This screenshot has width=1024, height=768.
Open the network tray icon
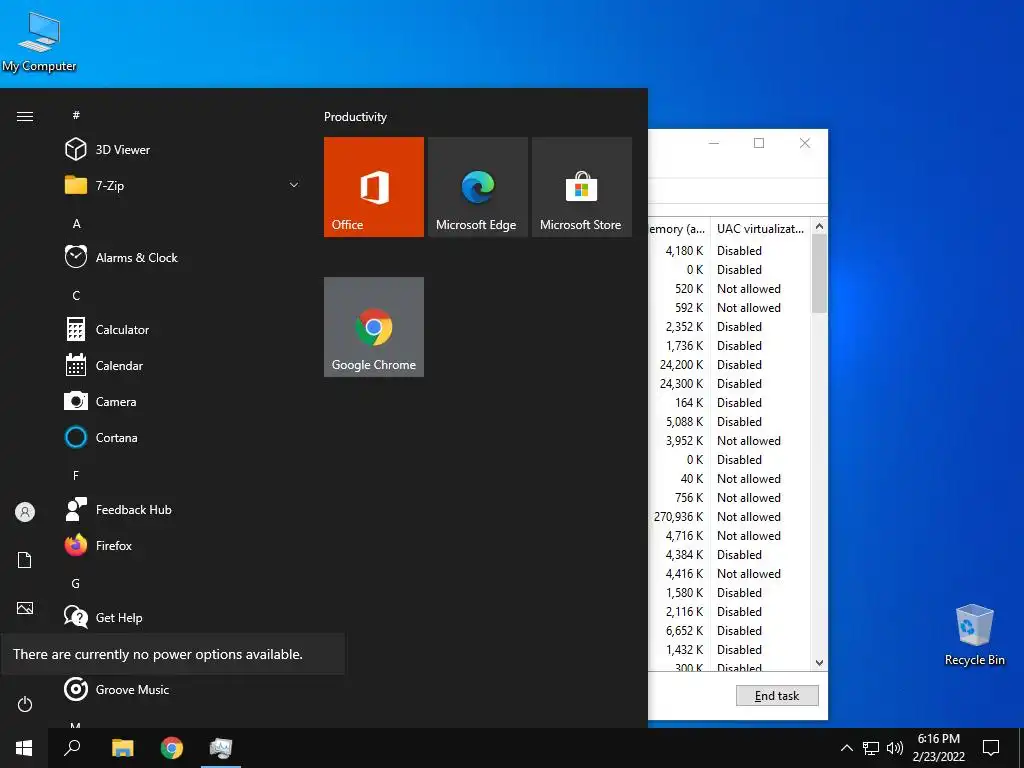tap(871, 748)
